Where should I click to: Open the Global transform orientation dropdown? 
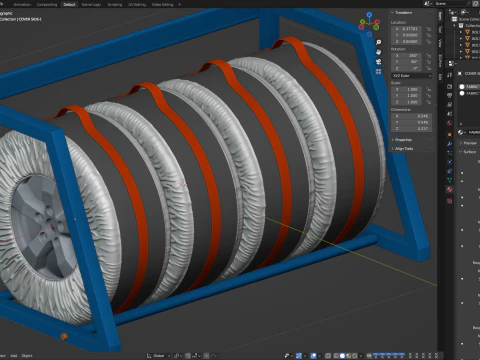[x=158, y=356]
